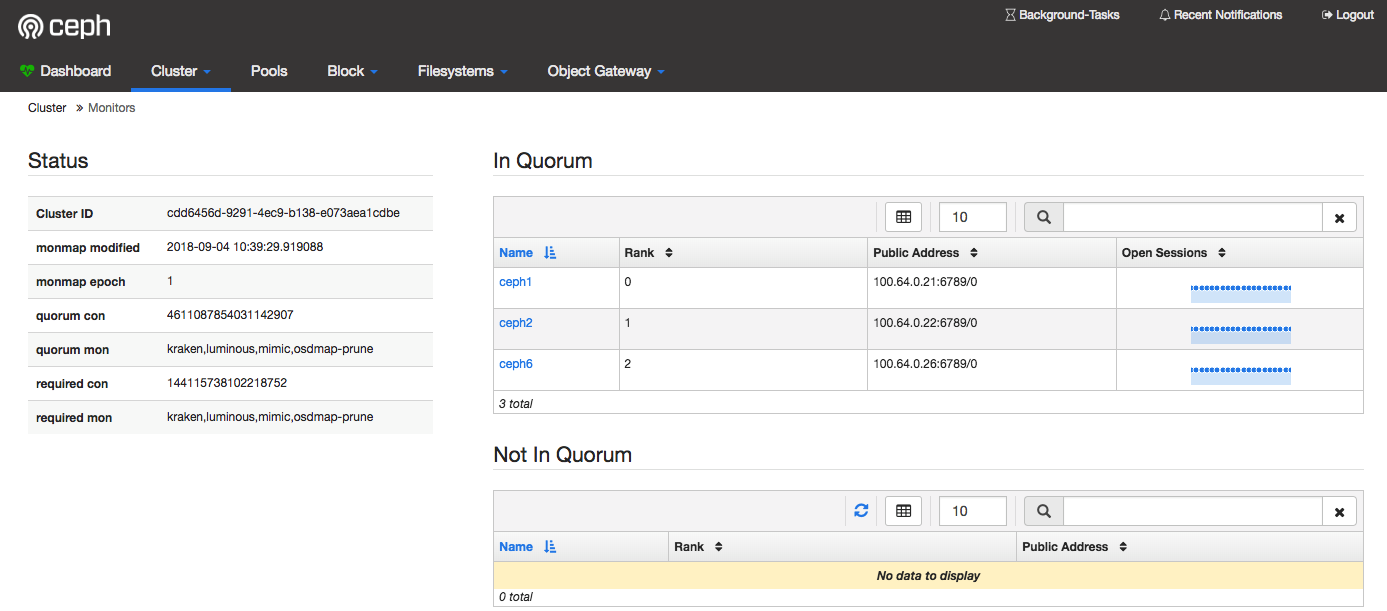Expand the Filesystems dropdown menu
Viewport: 1387px width, 611px height.
tap(462, 71)
